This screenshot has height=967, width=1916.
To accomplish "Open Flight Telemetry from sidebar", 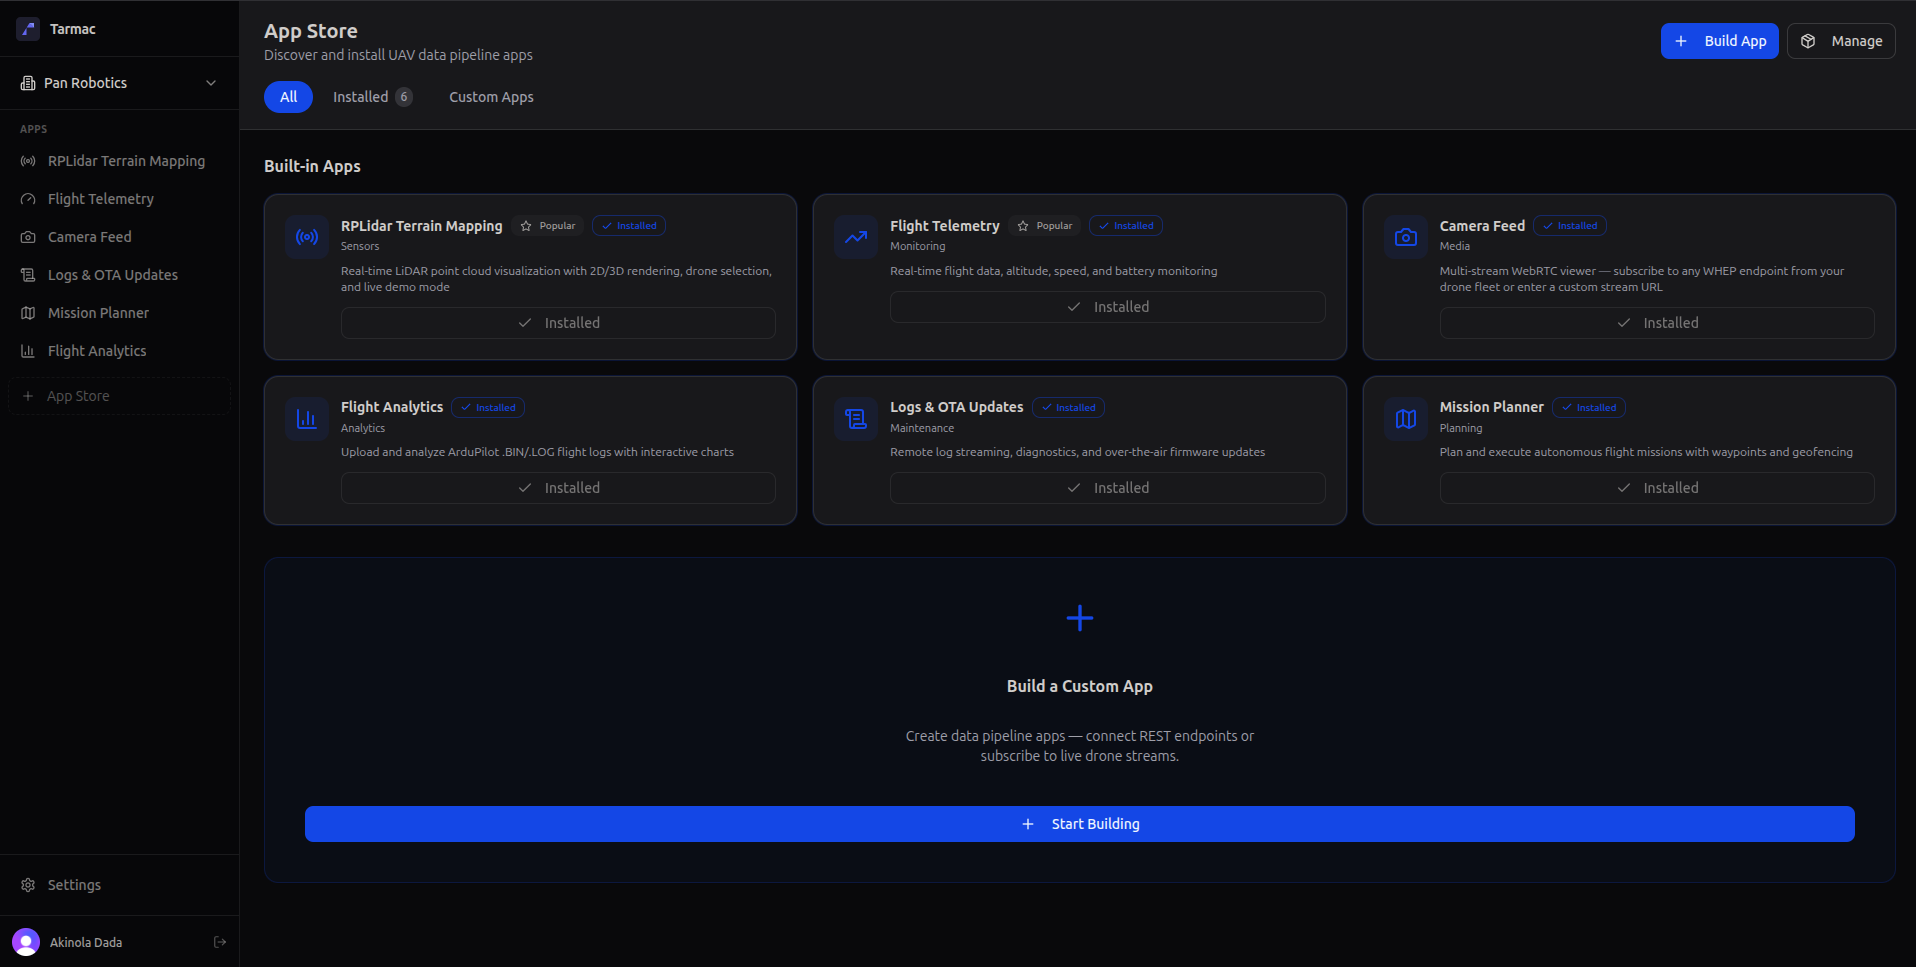I will point(119,199).
